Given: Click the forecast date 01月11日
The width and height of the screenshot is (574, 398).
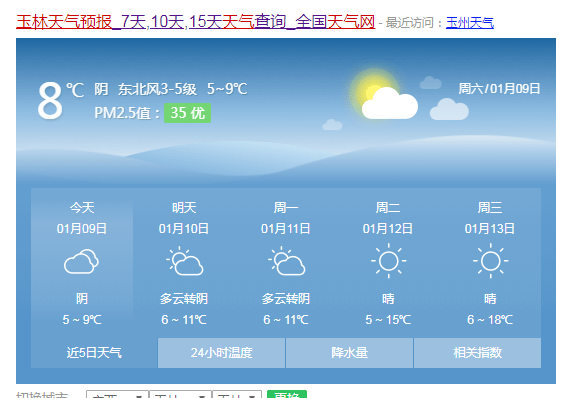Looking at the screenshot, I should (x=286, y=229).
